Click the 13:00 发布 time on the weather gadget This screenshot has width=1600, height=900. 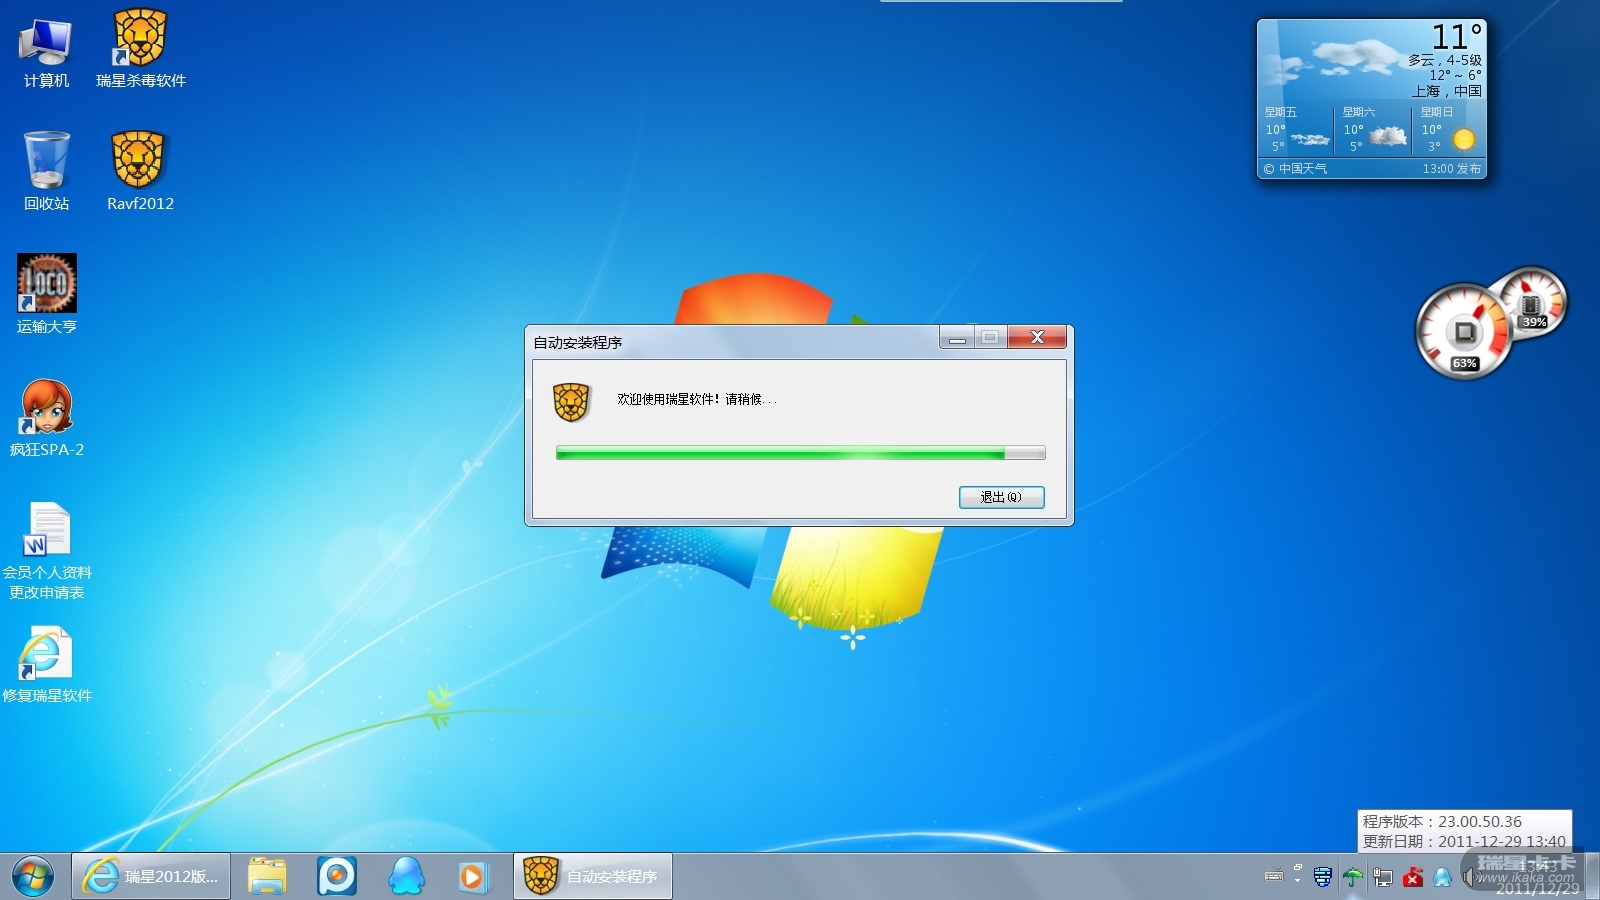(x=1452, y=169)
